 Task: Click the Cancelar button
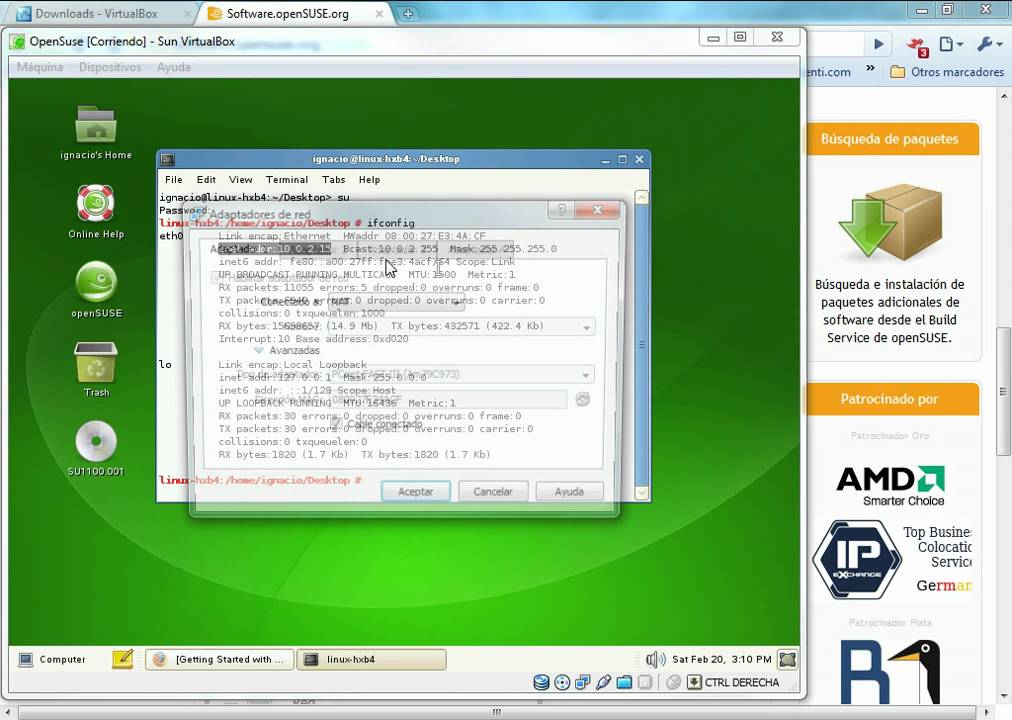[493, 491]
